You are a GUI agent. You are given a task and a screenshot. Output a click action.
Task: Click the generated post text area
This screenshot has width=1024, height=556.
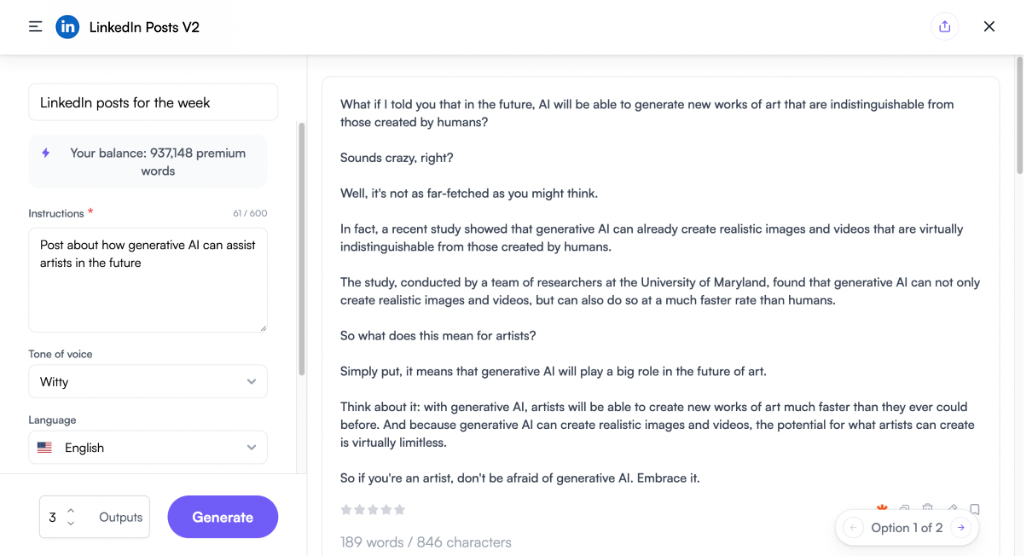pyautogui.click(x=660, y=291)
